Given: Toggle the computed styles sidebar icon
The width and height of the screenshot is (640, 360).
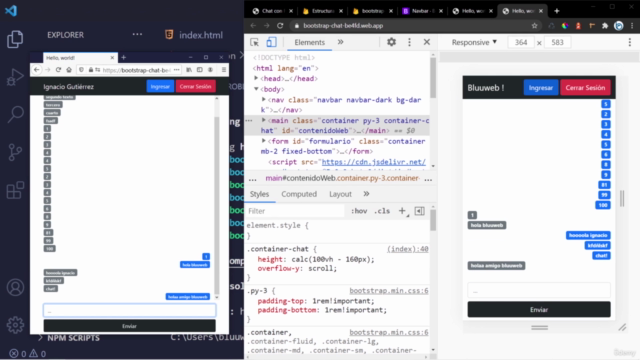Looking at the screenshot, I should pyautogui.click(x=419, y=211).
